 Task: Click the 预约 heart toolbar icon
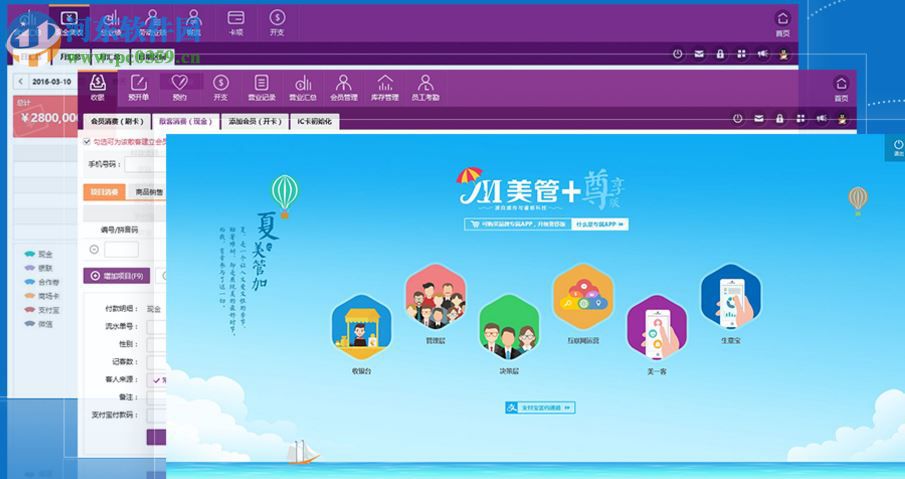(179, 87)
